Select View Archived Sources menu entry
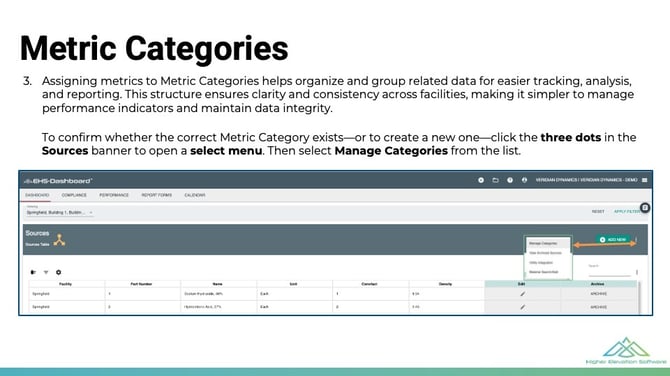 (548, 253)
